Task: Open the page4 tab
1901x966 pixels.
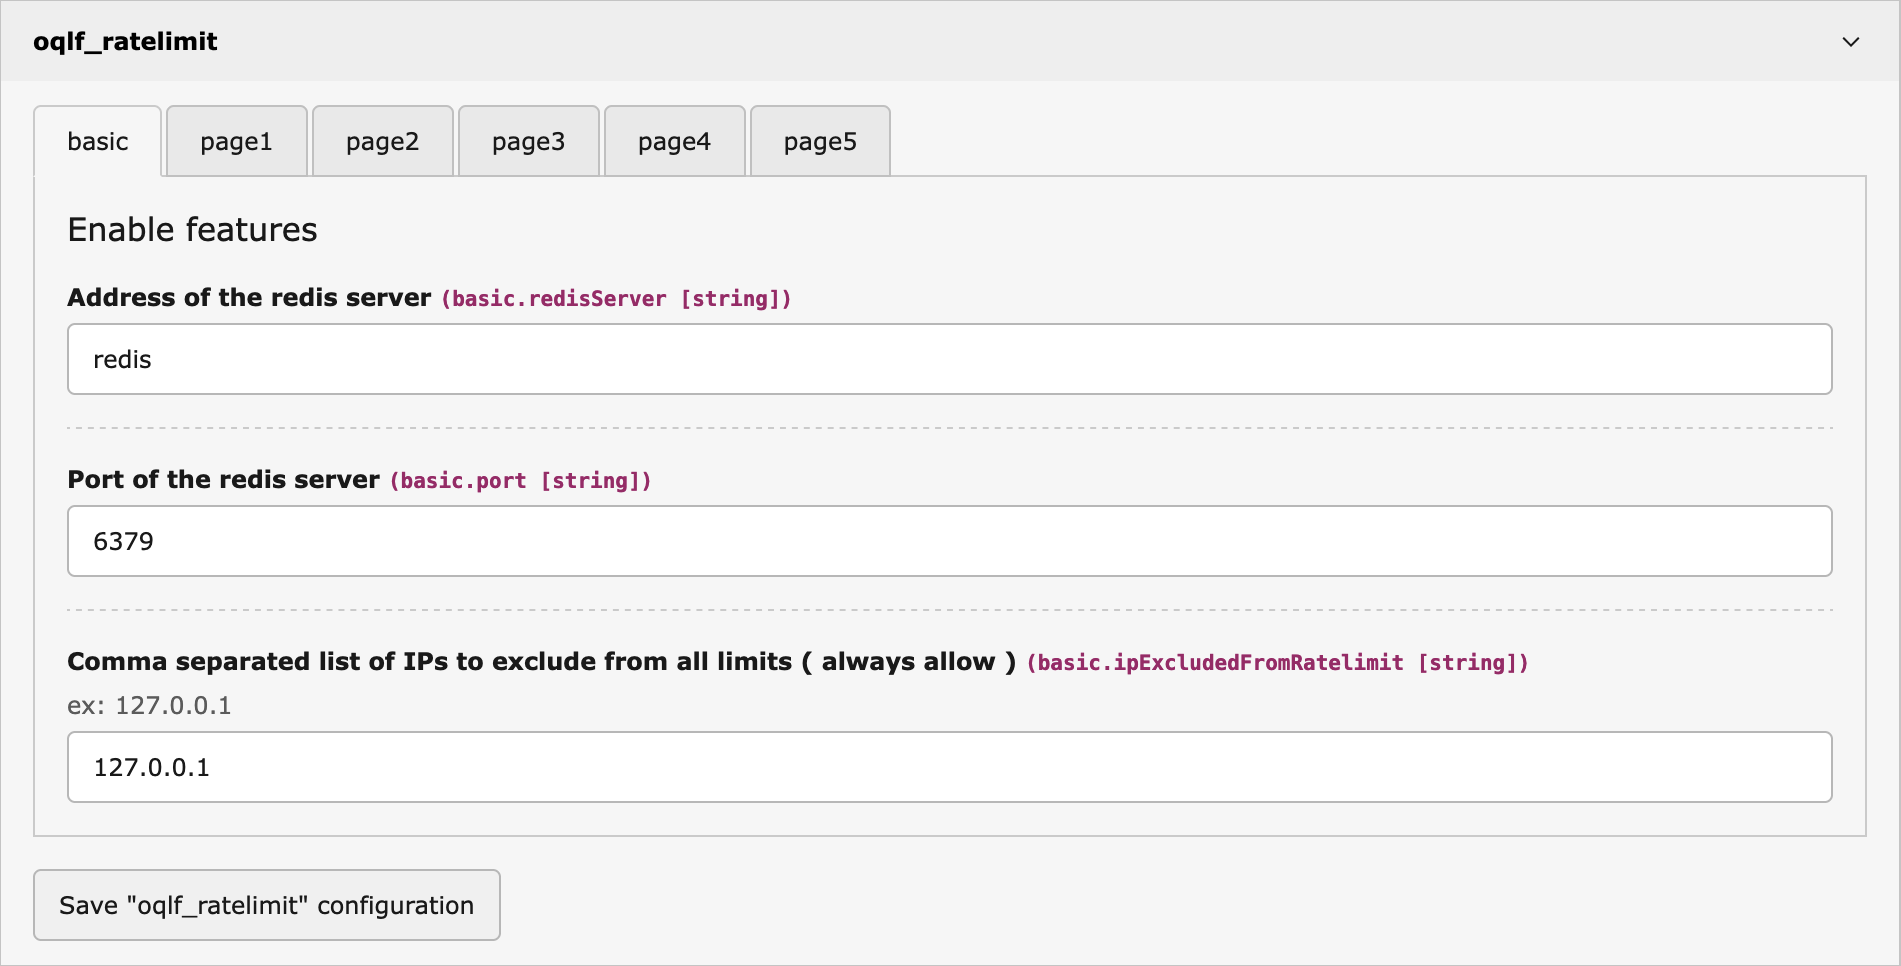Action: [674, 141]
